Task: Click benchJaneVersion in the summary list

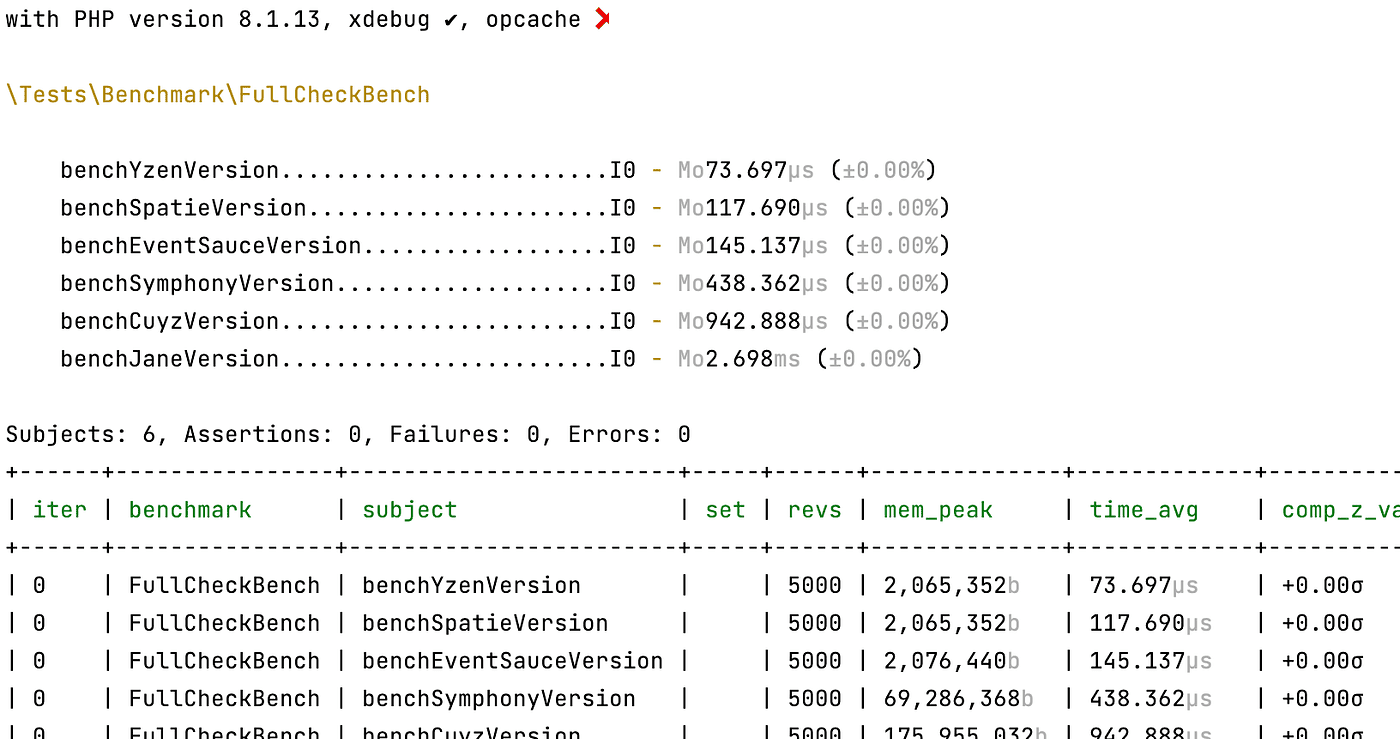Action: coord(170,359)
